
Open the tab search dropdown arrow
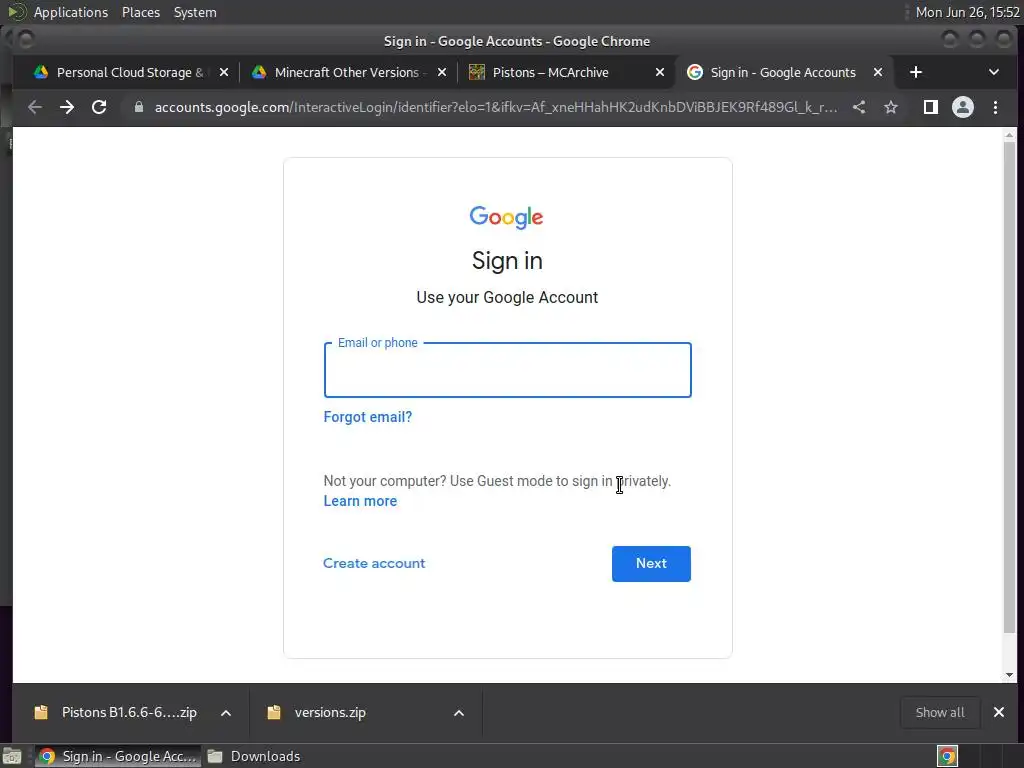[993, 72]
